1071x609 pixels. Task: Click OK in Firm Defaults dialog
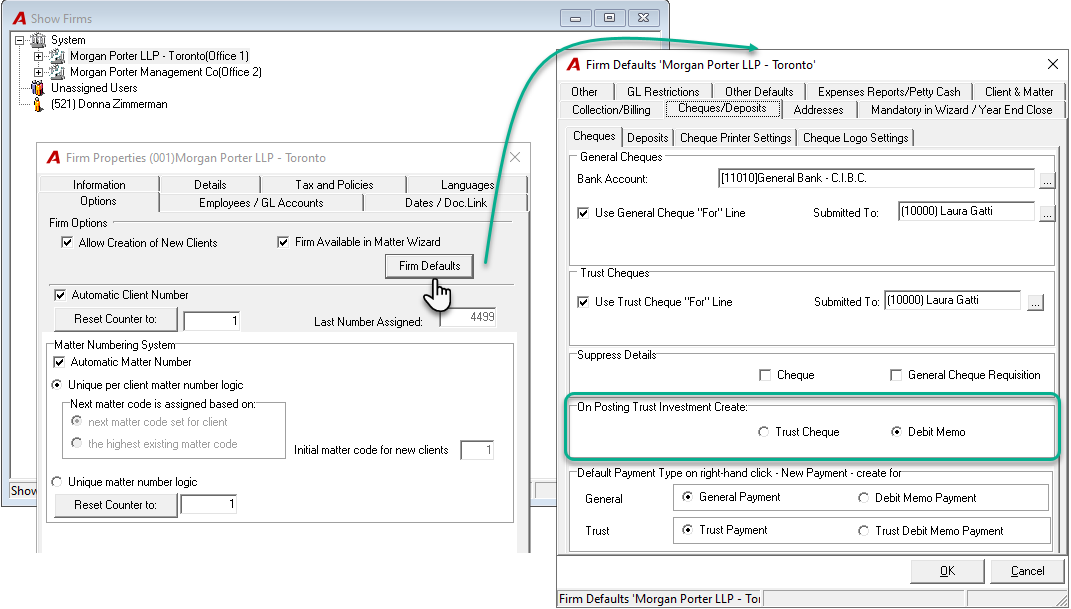pyautogui.click(x=947, y=571)
